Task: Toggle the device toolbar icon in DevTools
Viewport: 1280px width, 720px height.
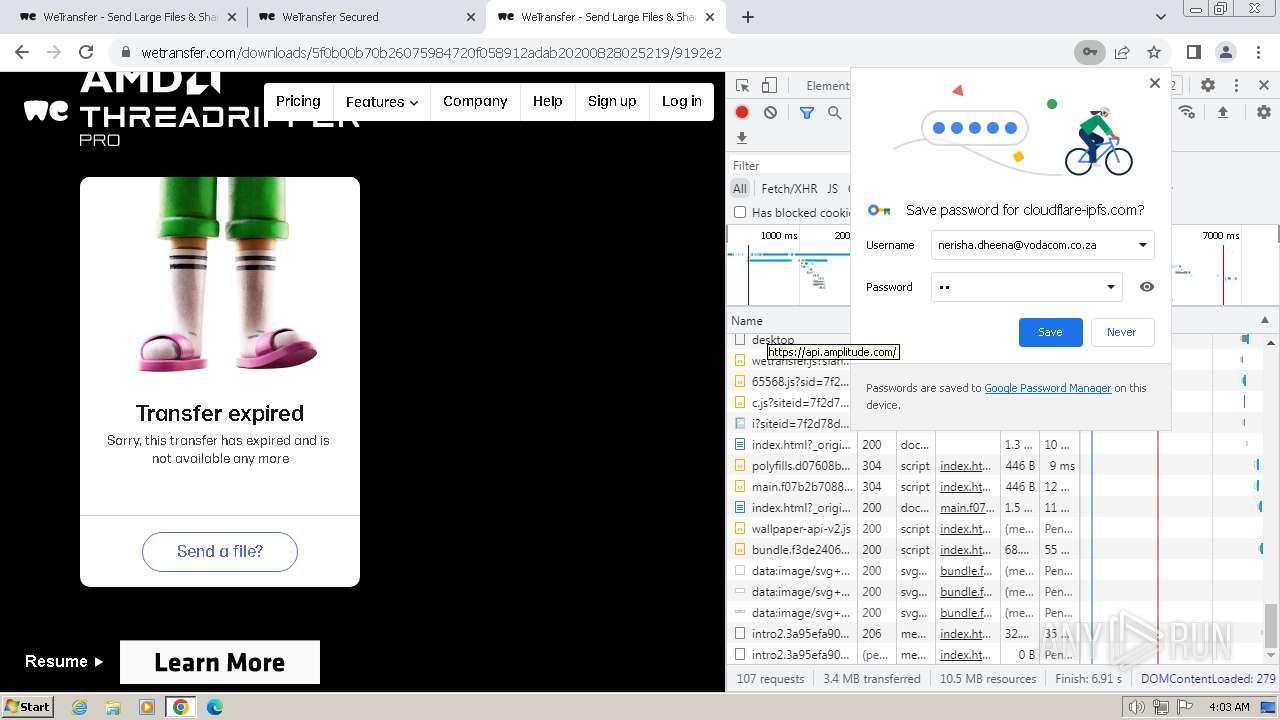Action: tap(769, 86)
